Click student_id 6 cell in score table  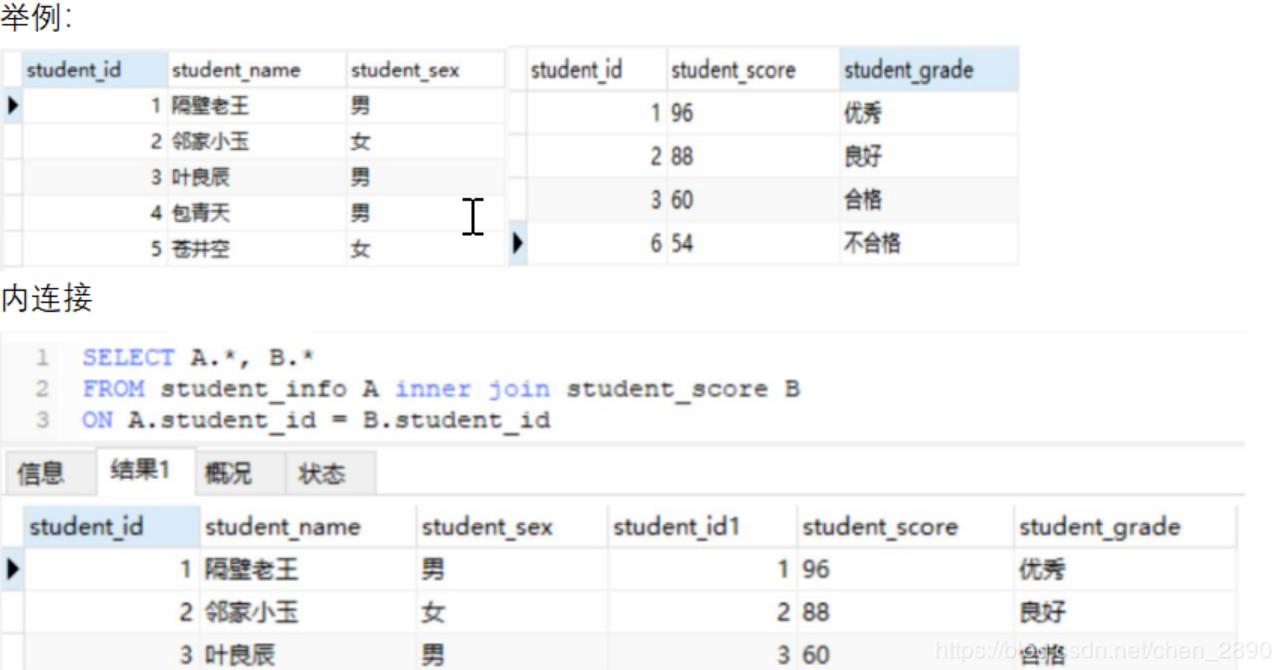point(596,243)
